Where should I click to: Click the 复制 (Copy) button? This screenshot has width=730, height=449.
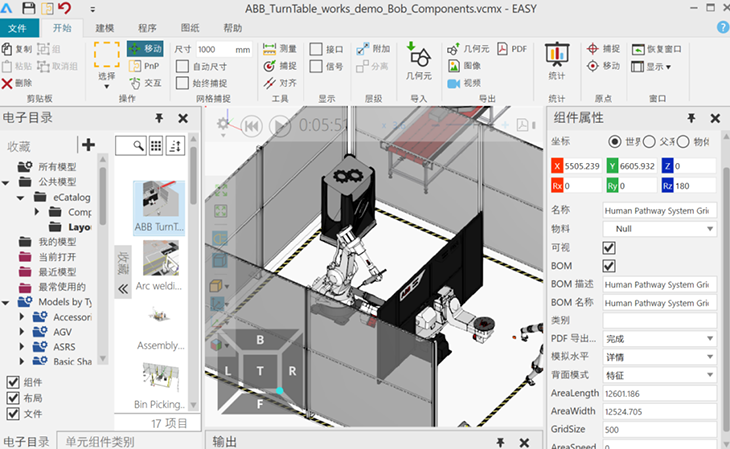(x=18, y=49)
